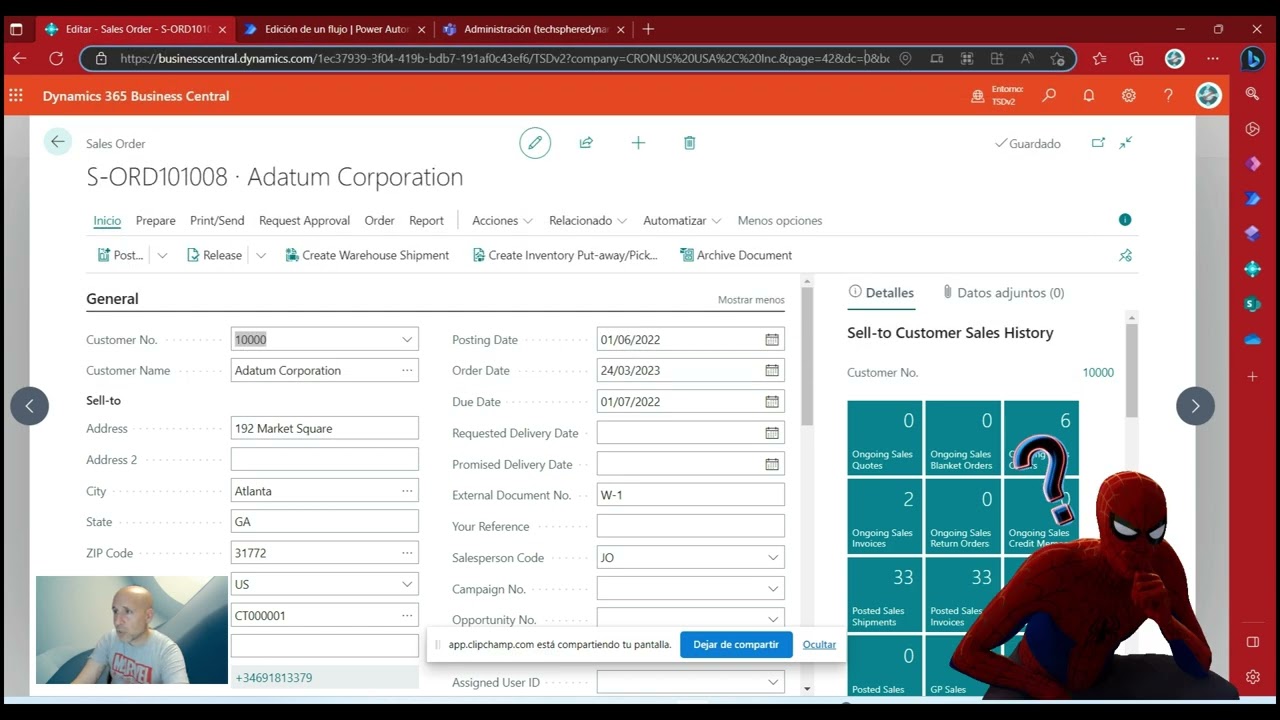1280x720 pixels.
Task: Open the Dynamics 365 app launcher waffle
Action: [16, 96]
